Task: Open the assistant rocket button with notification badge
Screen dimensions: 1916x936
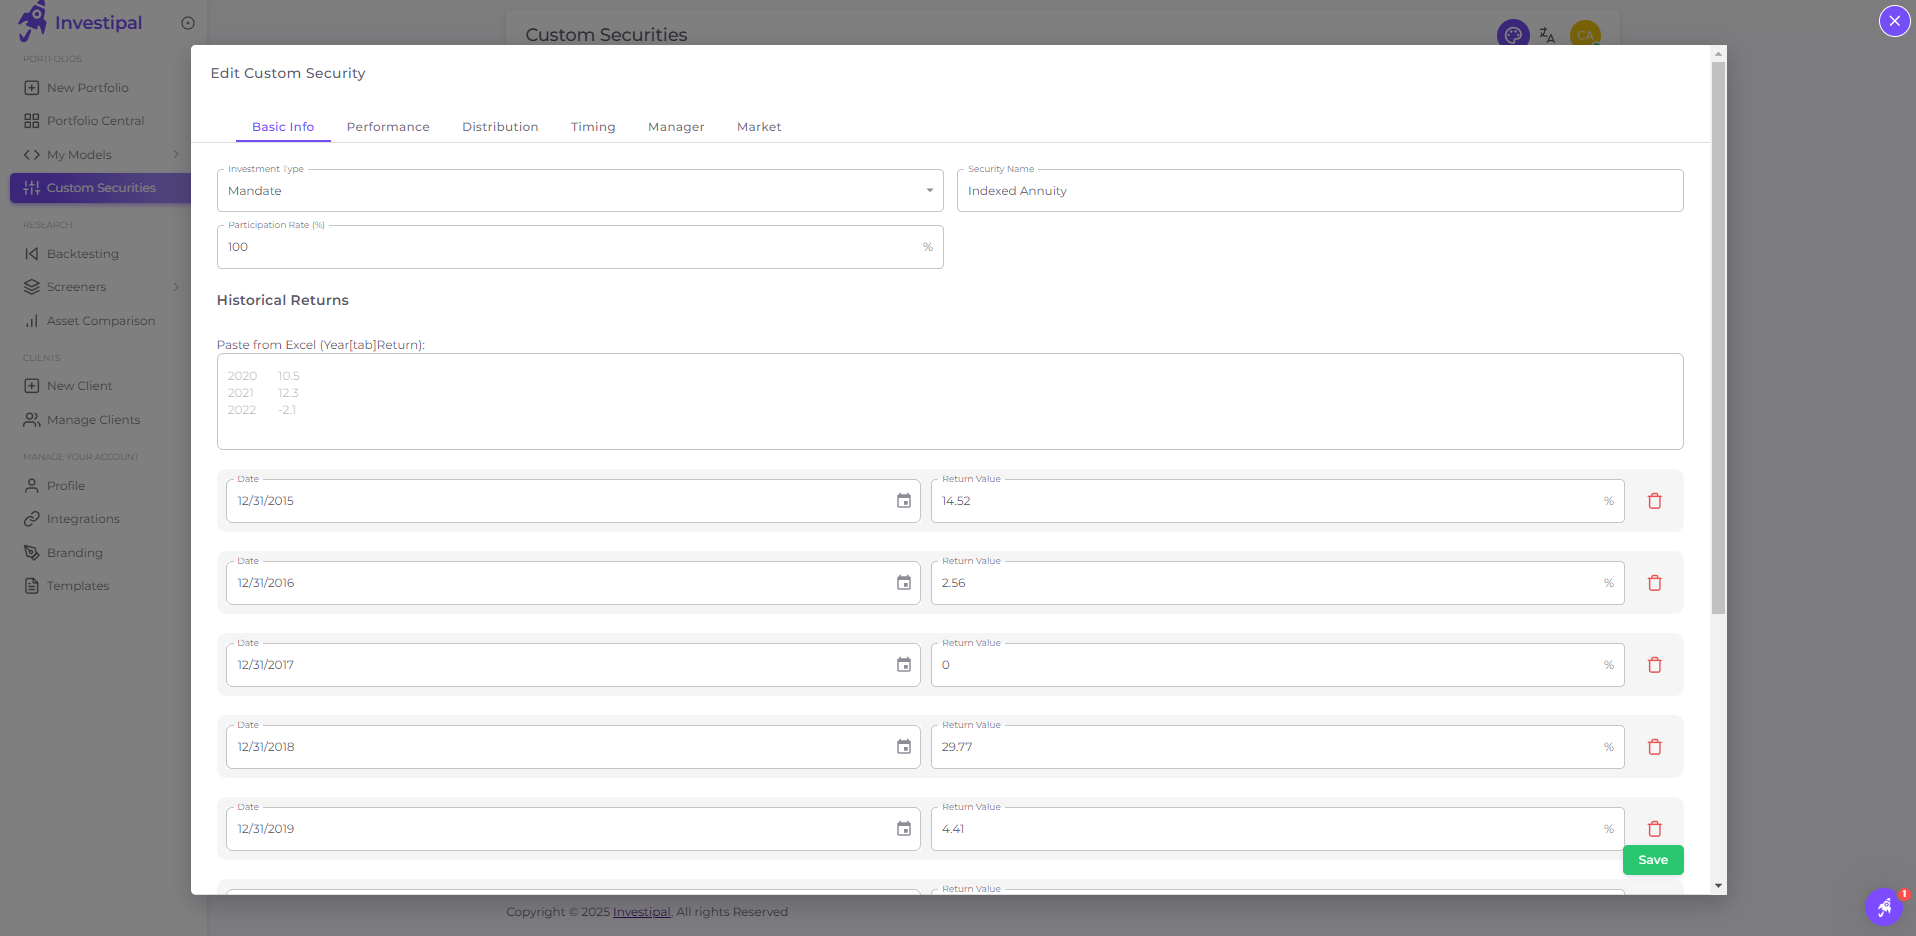Action: 1884,906
